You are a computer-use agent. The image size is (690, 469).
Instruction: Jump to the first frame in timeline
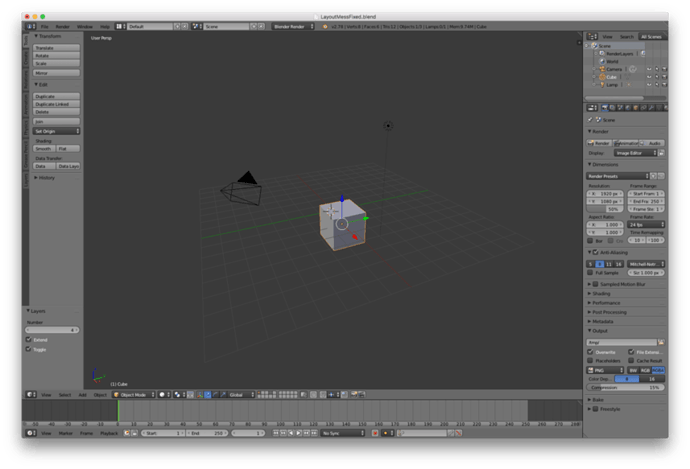[x=275, y=433]
